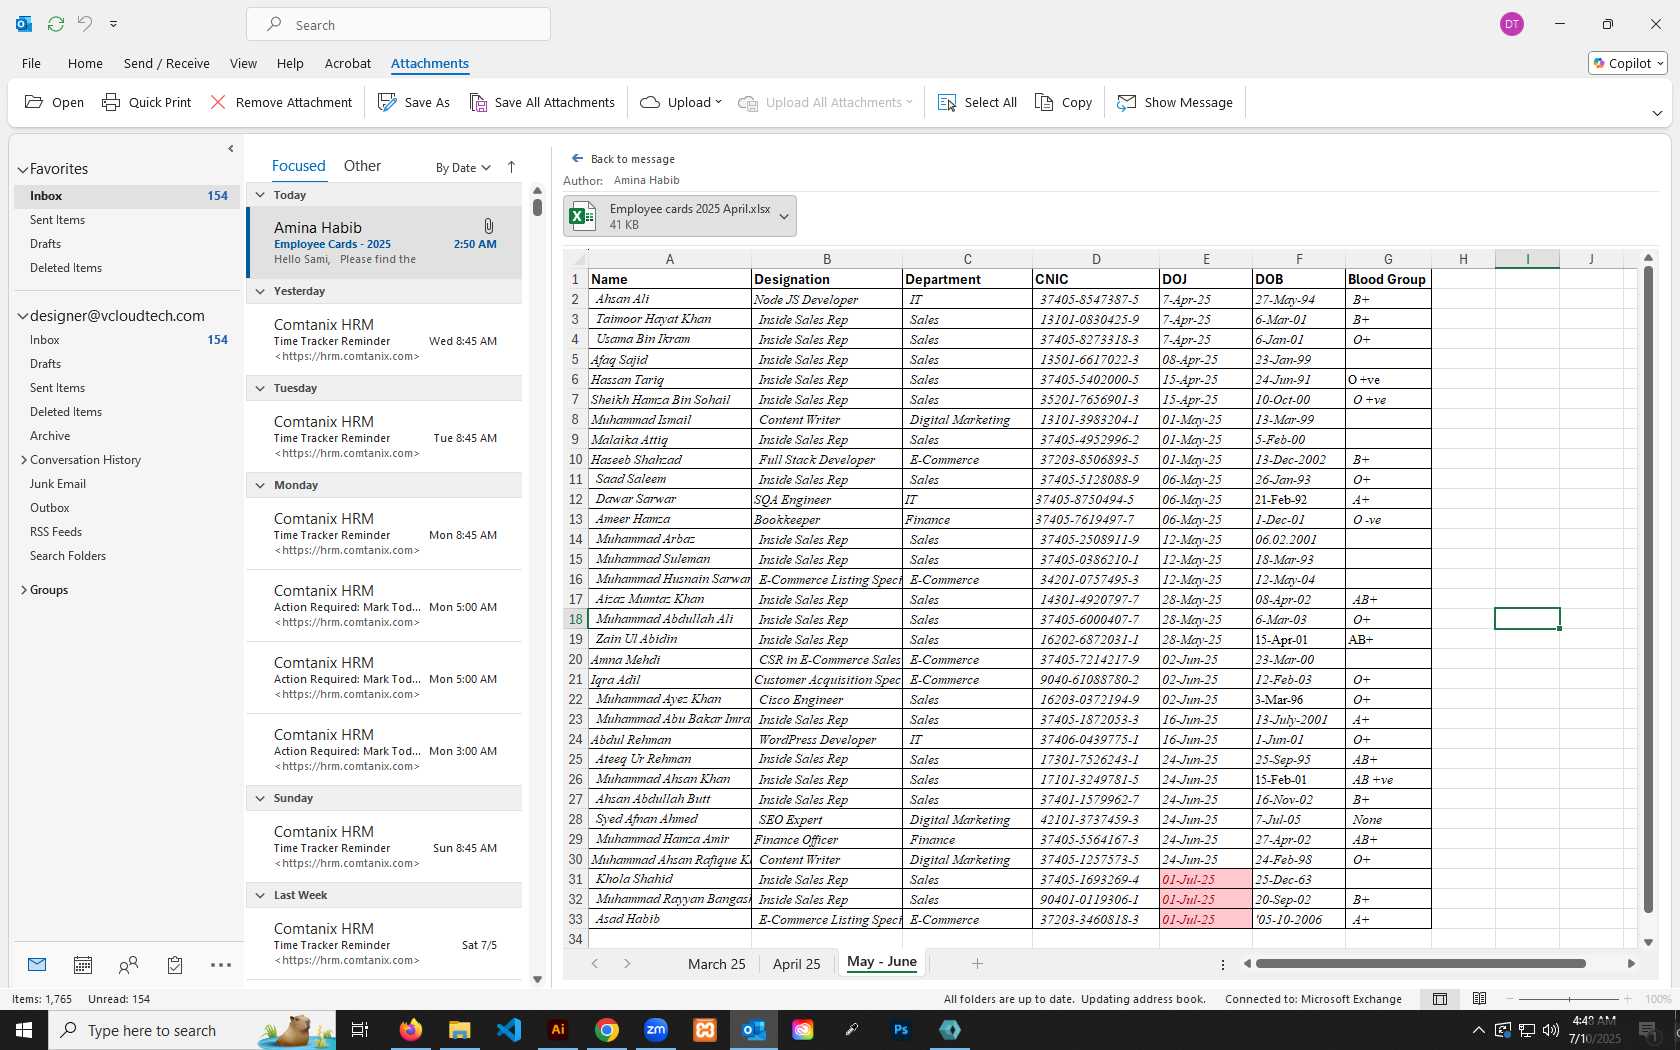This screenshot has height=1050, width=1680.
Task: Open the Calendar view icon
Action: [x=83, y=965]
